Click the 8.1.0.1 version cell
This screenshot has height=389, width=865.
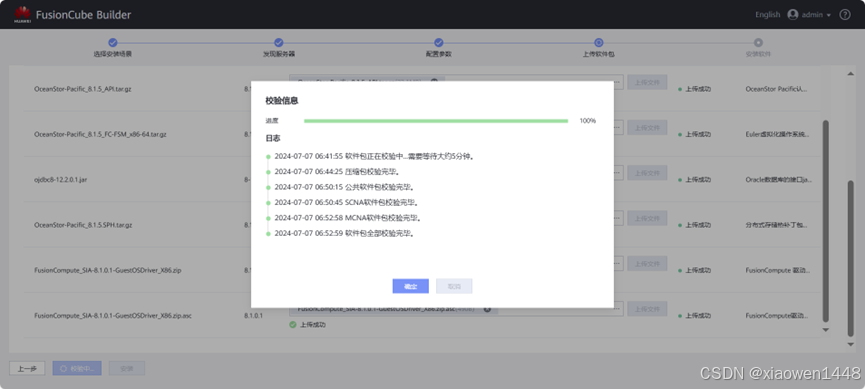tap(253, 316)
